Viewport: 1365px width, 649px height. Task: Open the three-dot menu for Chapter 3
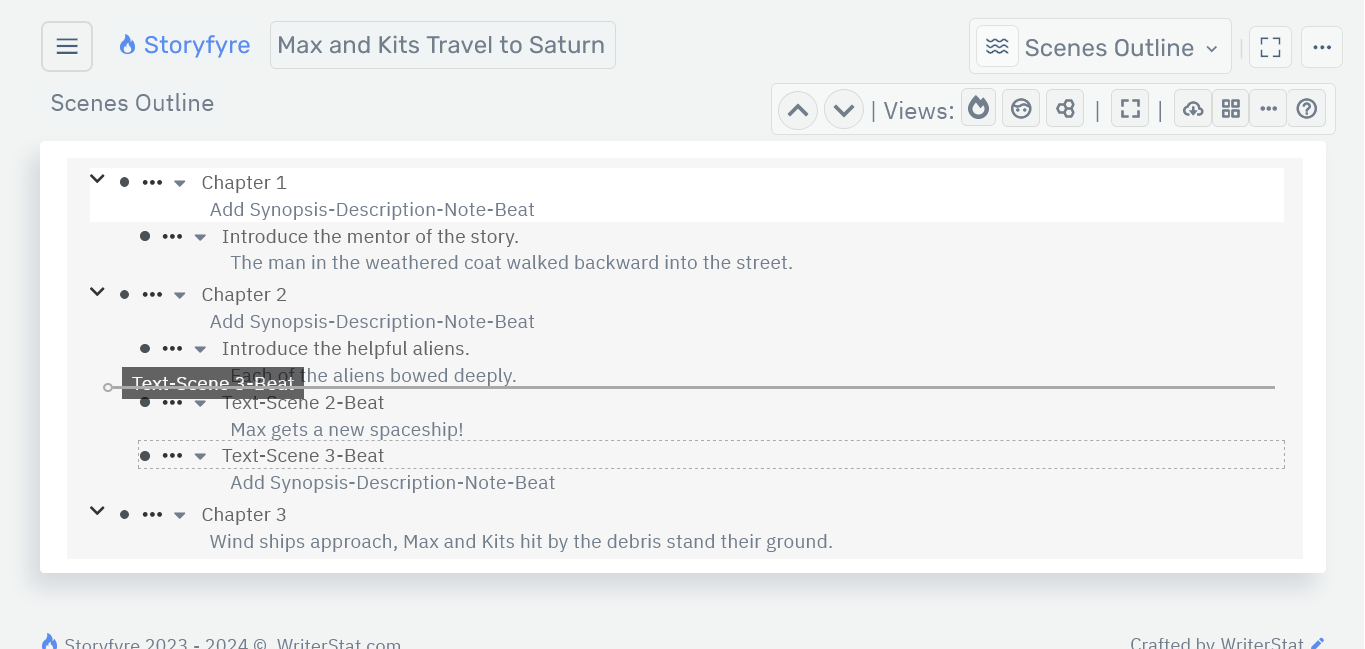pos(152,515)
